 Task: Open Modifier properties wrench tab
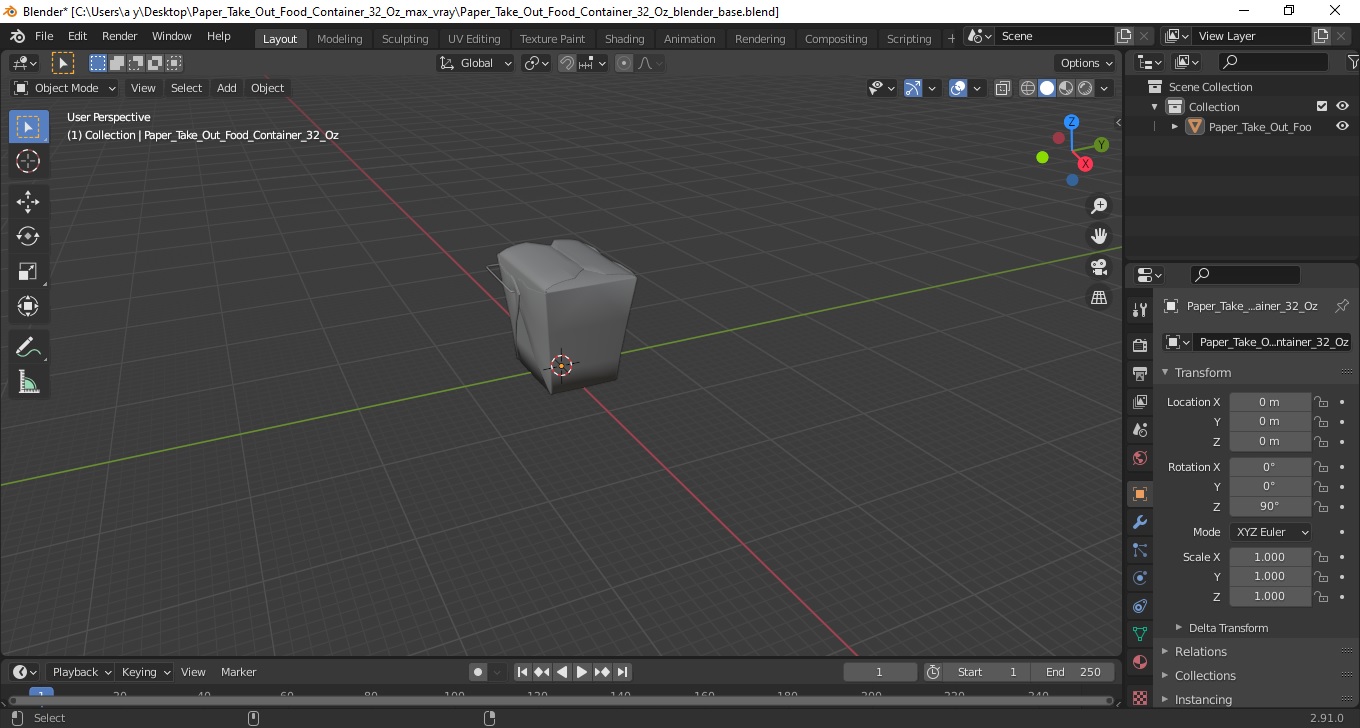(x=1139, y=522)
